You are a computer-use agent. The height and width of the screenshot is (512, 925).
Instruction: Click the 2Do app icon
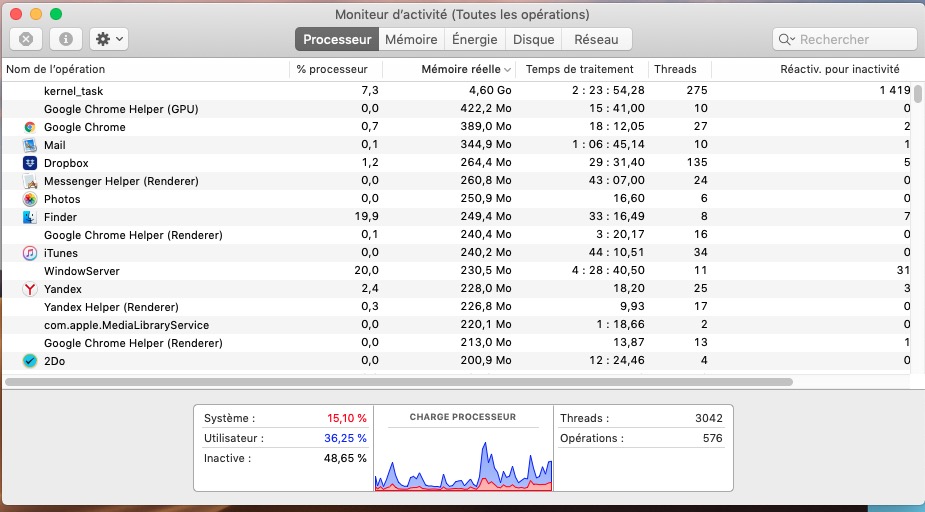coord(29,361)
